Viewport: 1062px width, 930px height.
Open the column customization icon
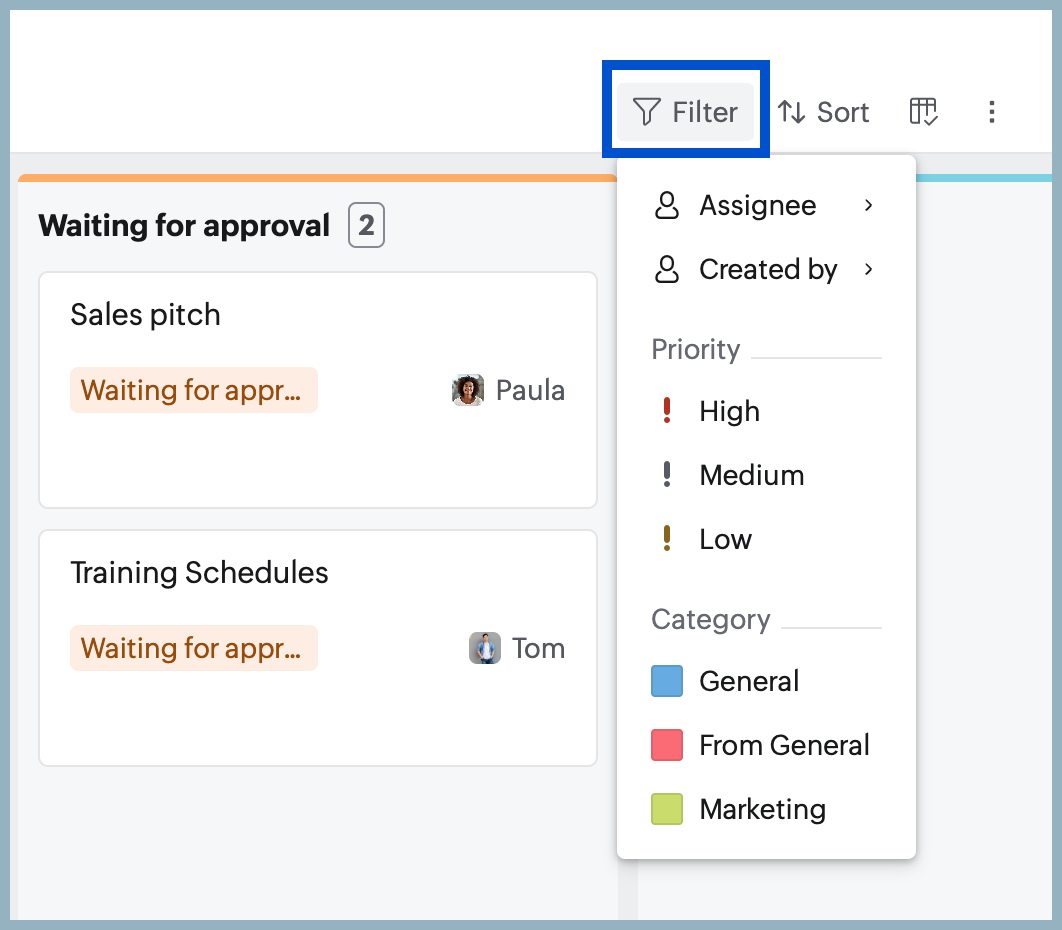point(923,112)
